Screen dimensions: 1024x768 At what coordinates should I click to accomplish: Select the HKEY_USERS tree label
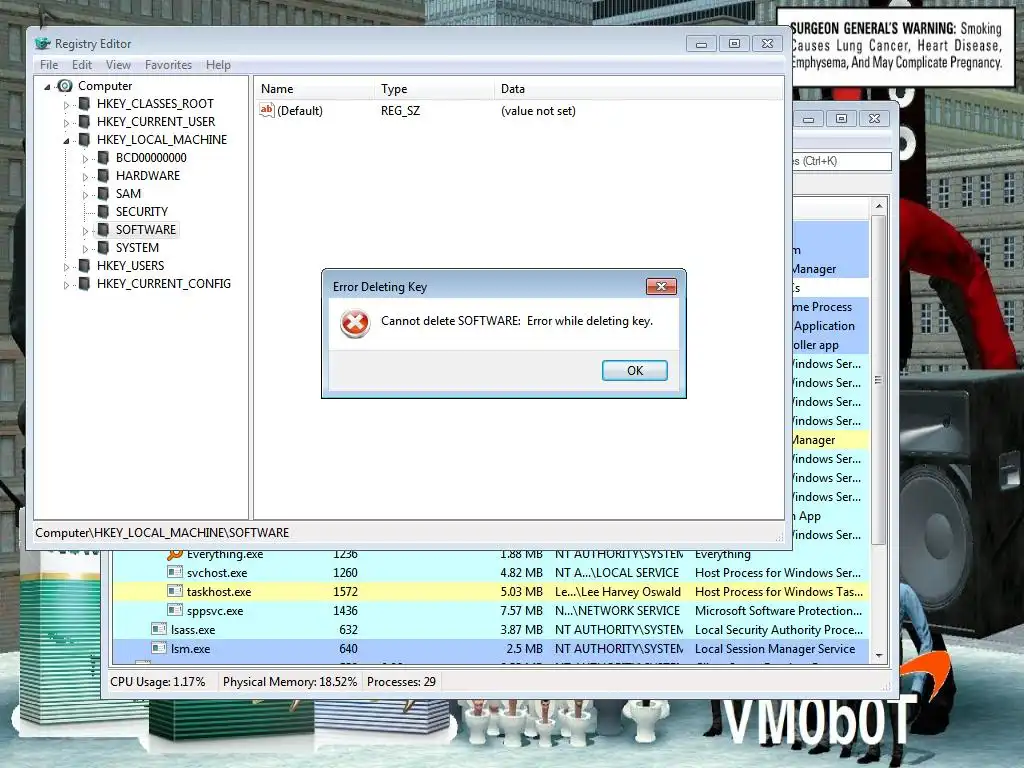[x=131, y=265]
